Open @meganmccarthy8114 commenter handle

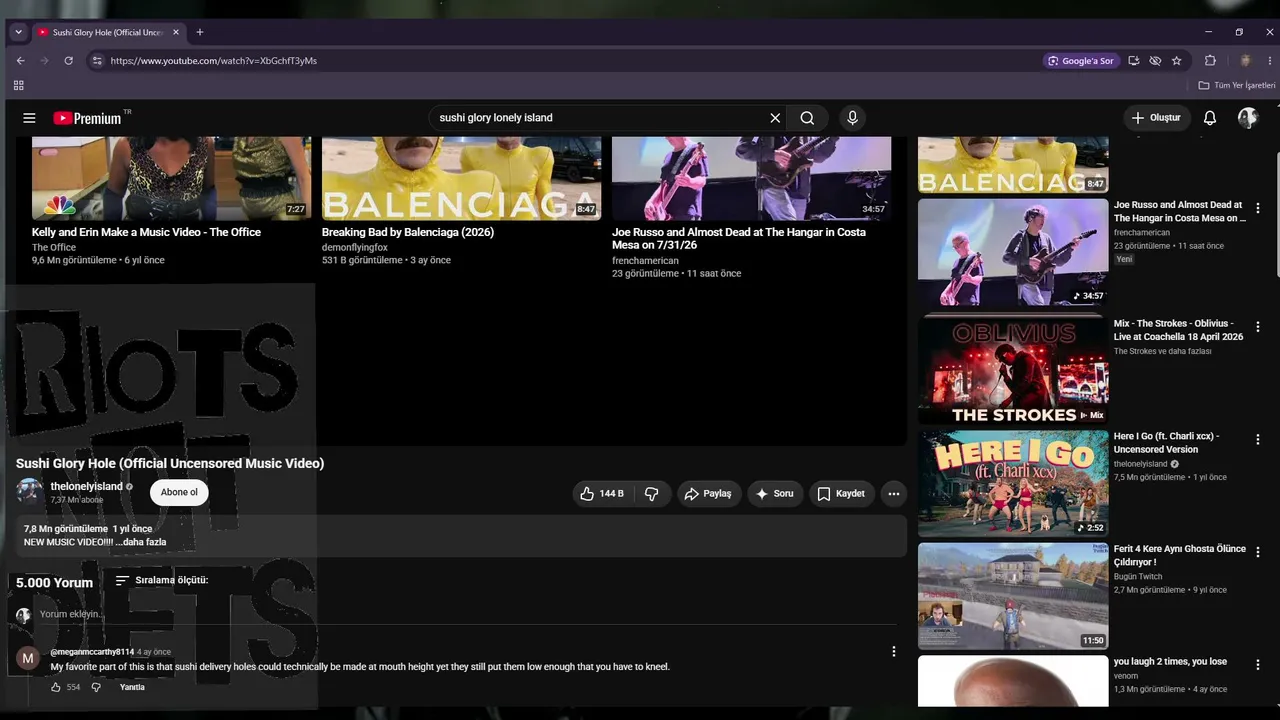pyautogui.click(x=92, y=652)
